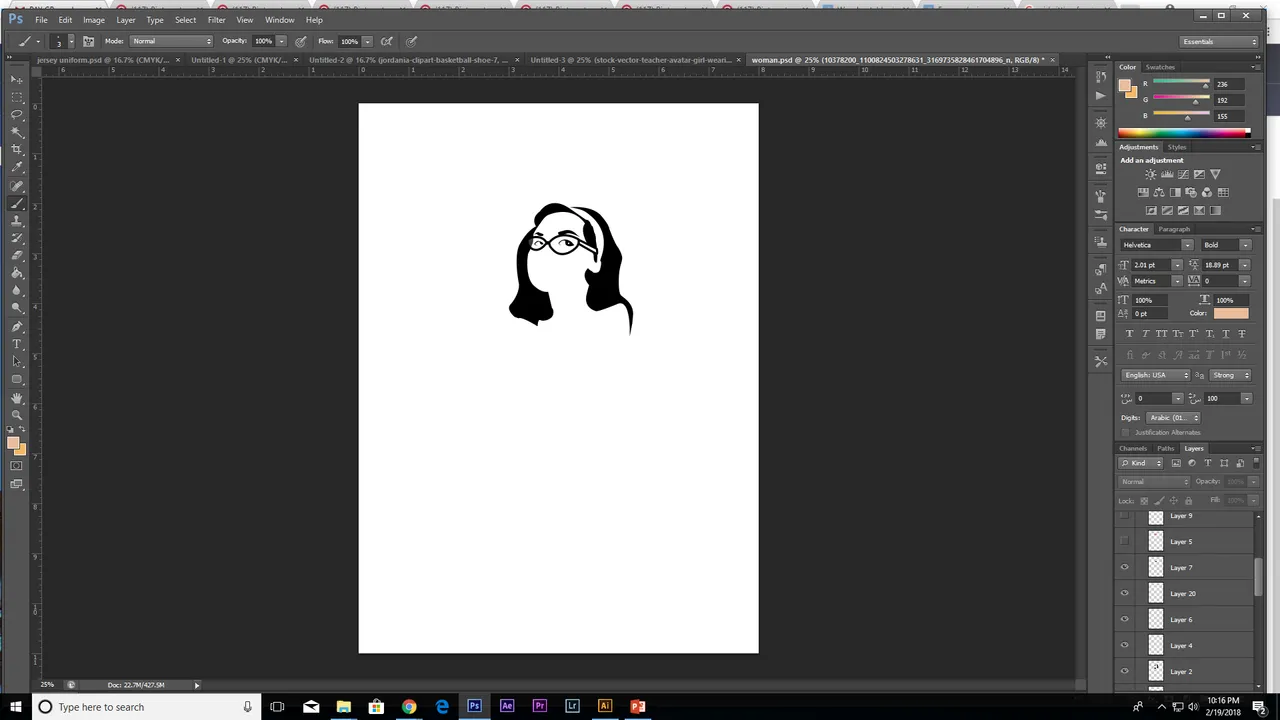Viewport: 1280px width, 720px height.
Task: Switch to the Styles tab
Action: [1177, 147]
